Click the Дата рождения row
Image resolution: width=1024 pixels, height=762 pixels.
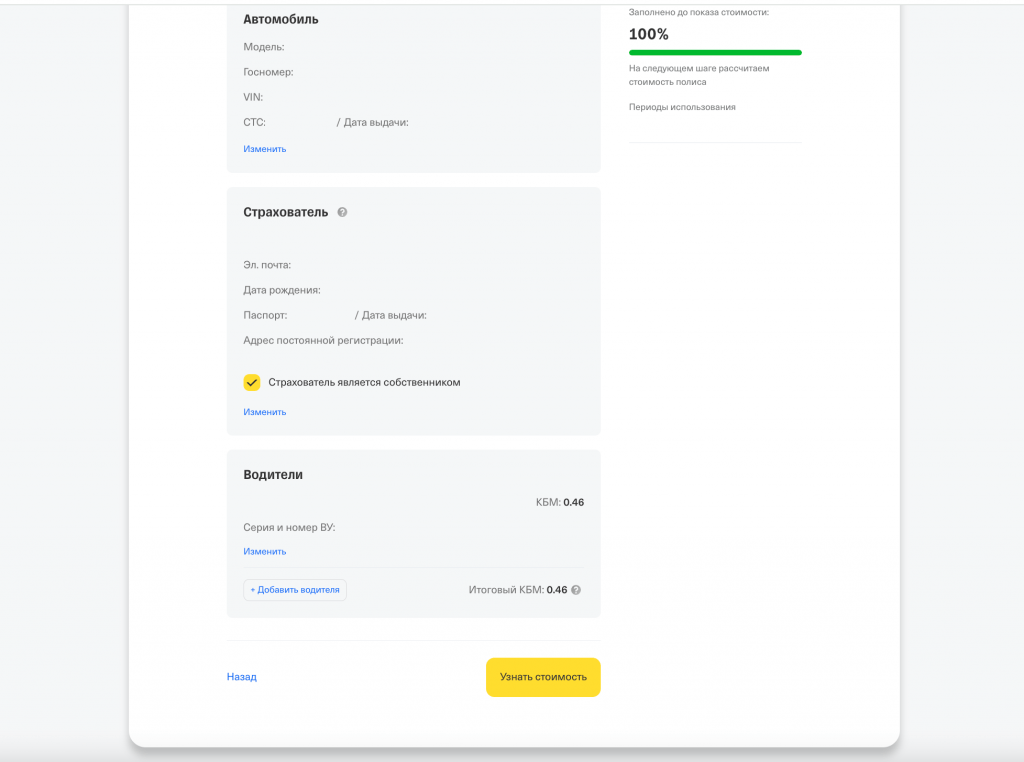[282, 290]
